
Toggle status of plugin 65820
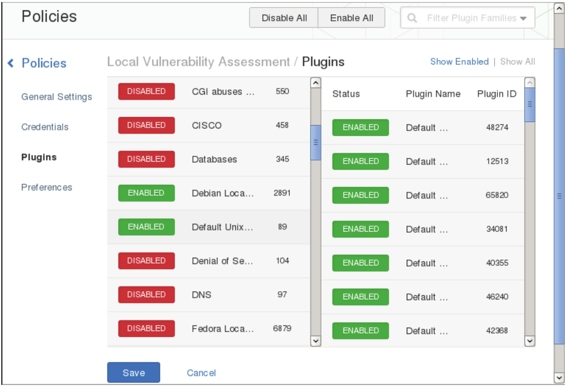[361, 195]
